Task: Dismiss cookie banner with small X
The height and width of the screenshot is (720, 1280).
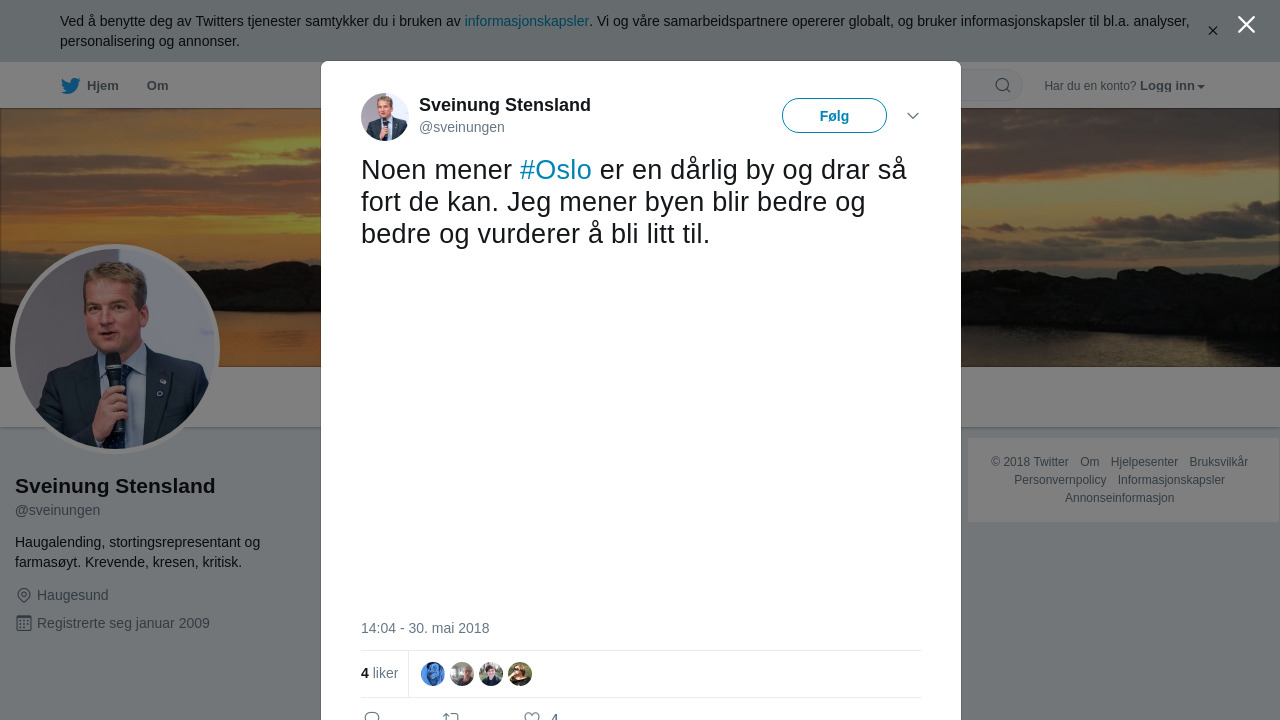Action: (1212, 31)
